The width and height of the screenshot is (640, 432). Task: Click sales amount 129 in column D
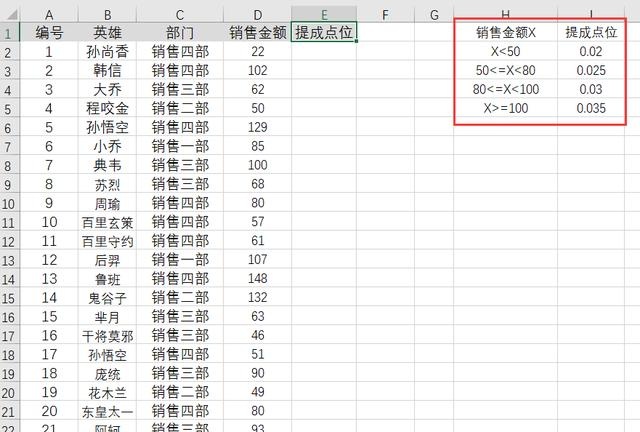coord(258,127)
